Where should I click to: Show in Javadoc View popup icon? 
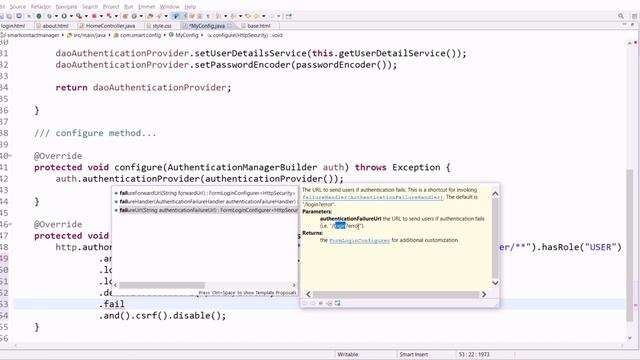[x=321, y=303]
